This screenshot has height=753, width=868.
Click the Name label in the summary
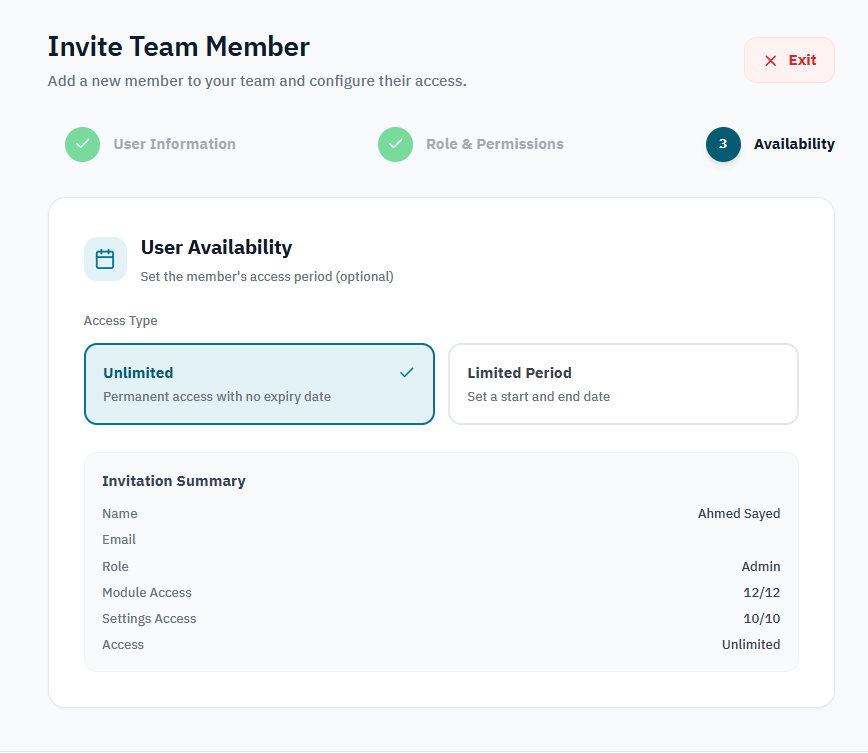click(120, 514)
